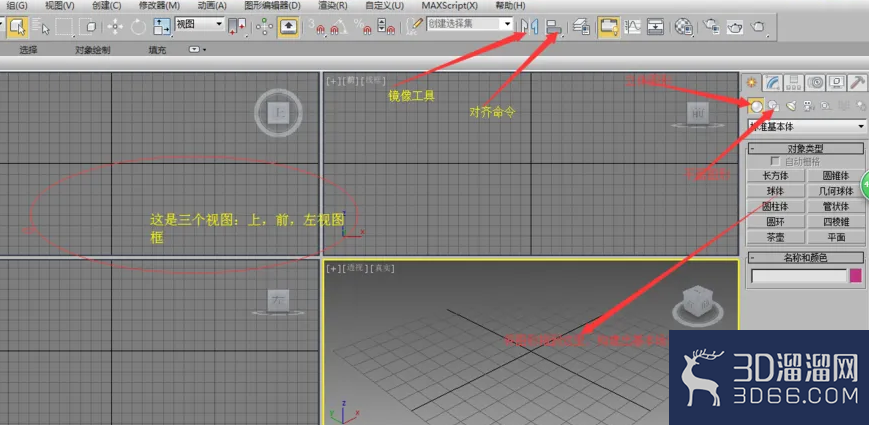This screenshot has width=869, height=425.
Task: Open the Motion command panel tab
Action: pos(815,83)
